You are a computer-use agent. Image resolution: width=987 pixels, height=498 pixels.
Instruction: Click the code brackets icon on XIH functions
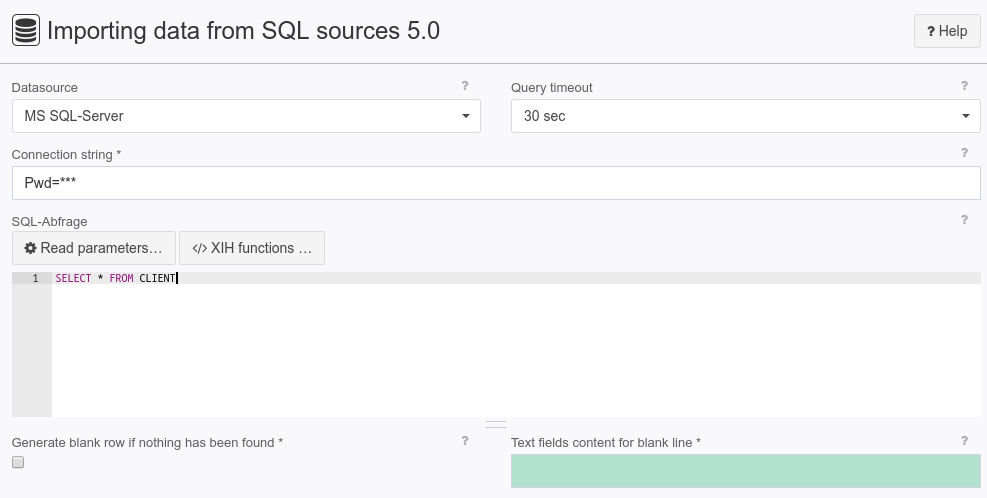[200, 248]
